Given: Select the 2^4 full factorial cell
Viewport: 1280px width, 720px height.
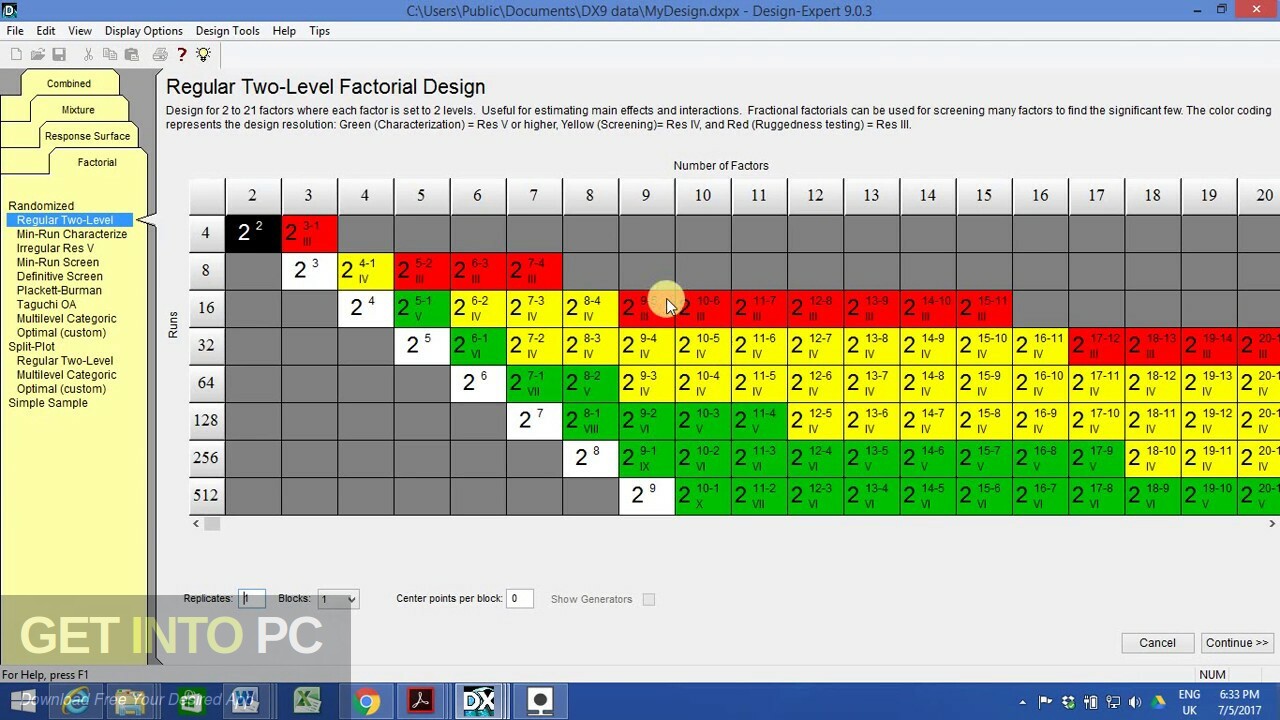Looking at the screenshot, I should click(x=365, y=308).
